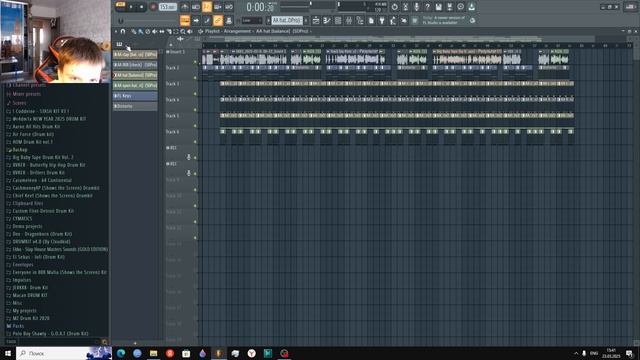Click next pattern arrow right of pattern selector
This screenshot has height=360, width=640.
click(x=306, y=20)
